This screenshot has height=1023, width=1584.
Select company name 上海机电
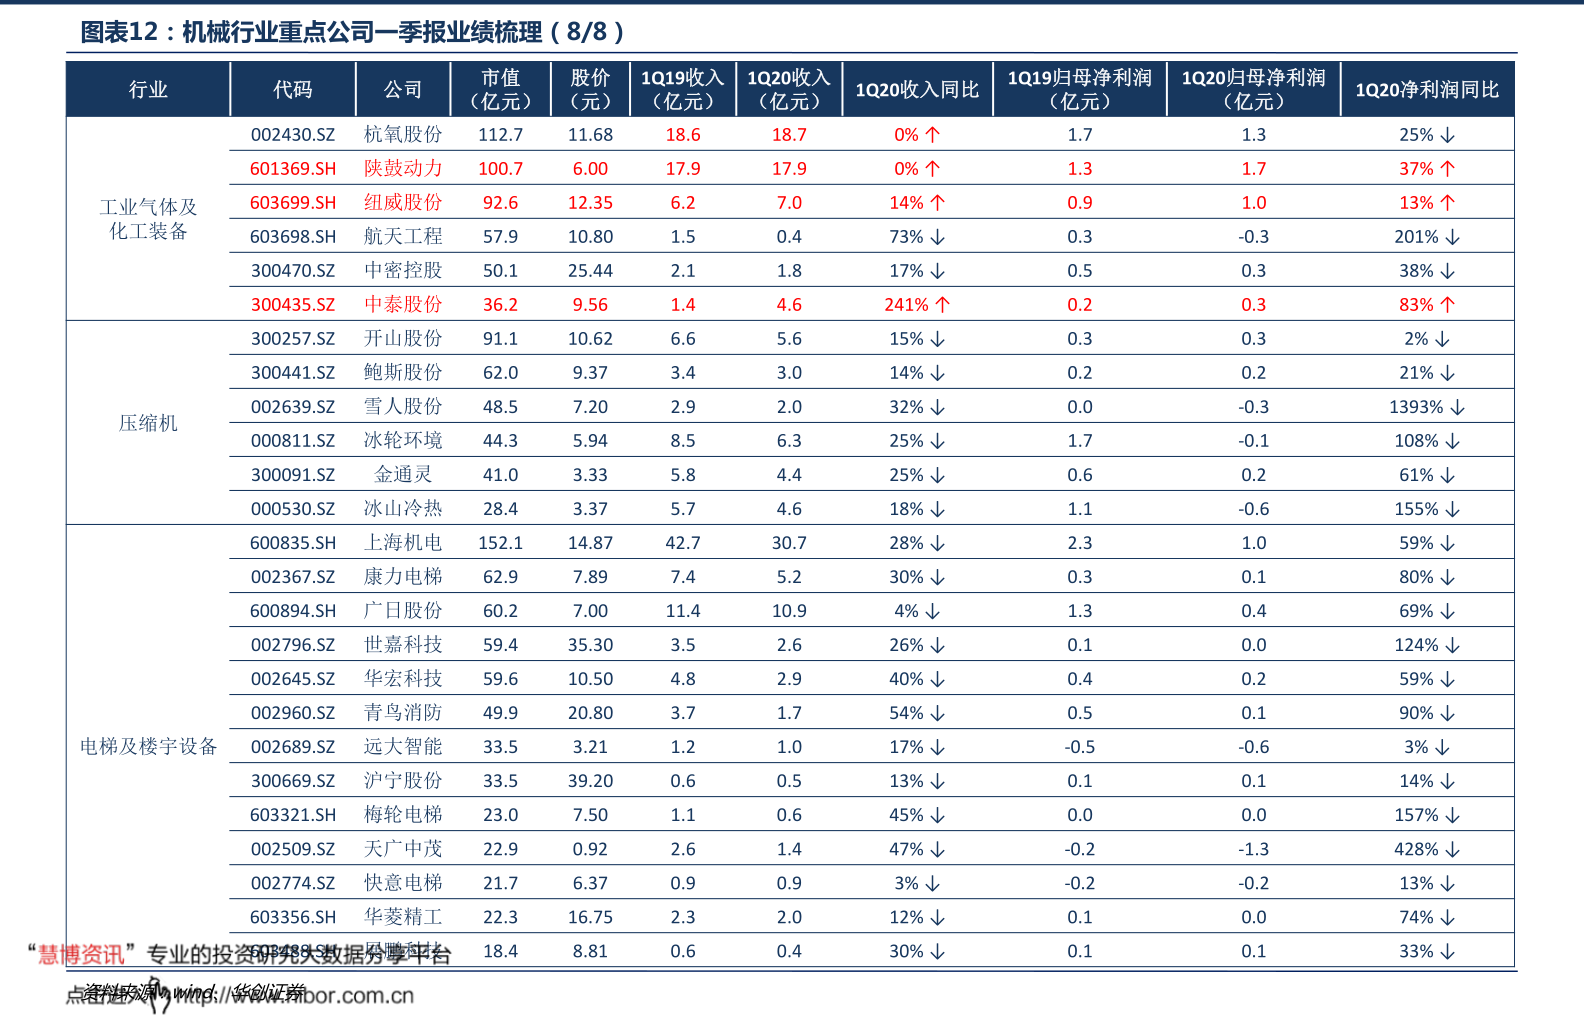click(x=403, y=543)
